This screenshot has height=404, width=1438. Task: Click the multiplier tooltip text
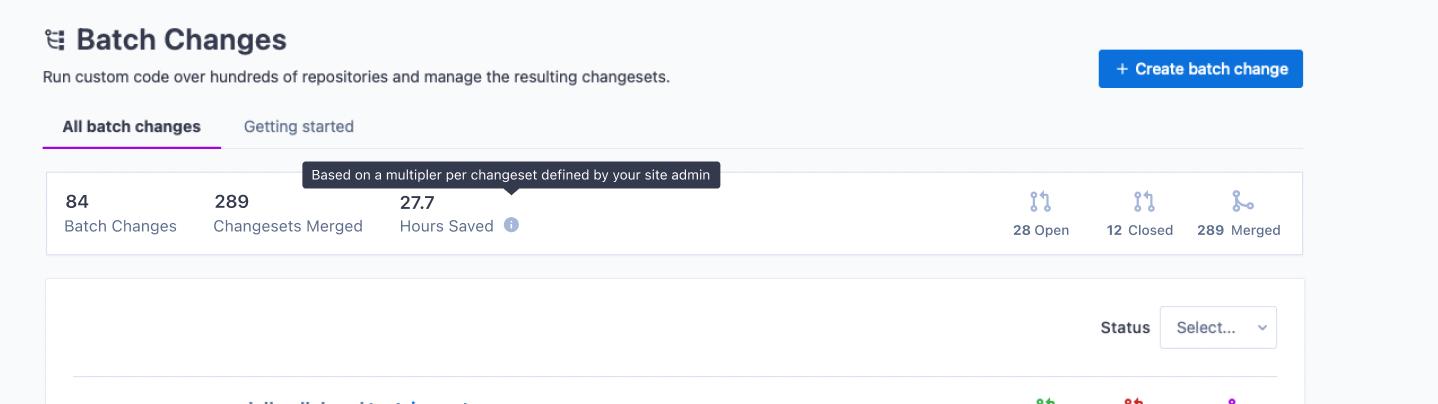click(510, 175)
